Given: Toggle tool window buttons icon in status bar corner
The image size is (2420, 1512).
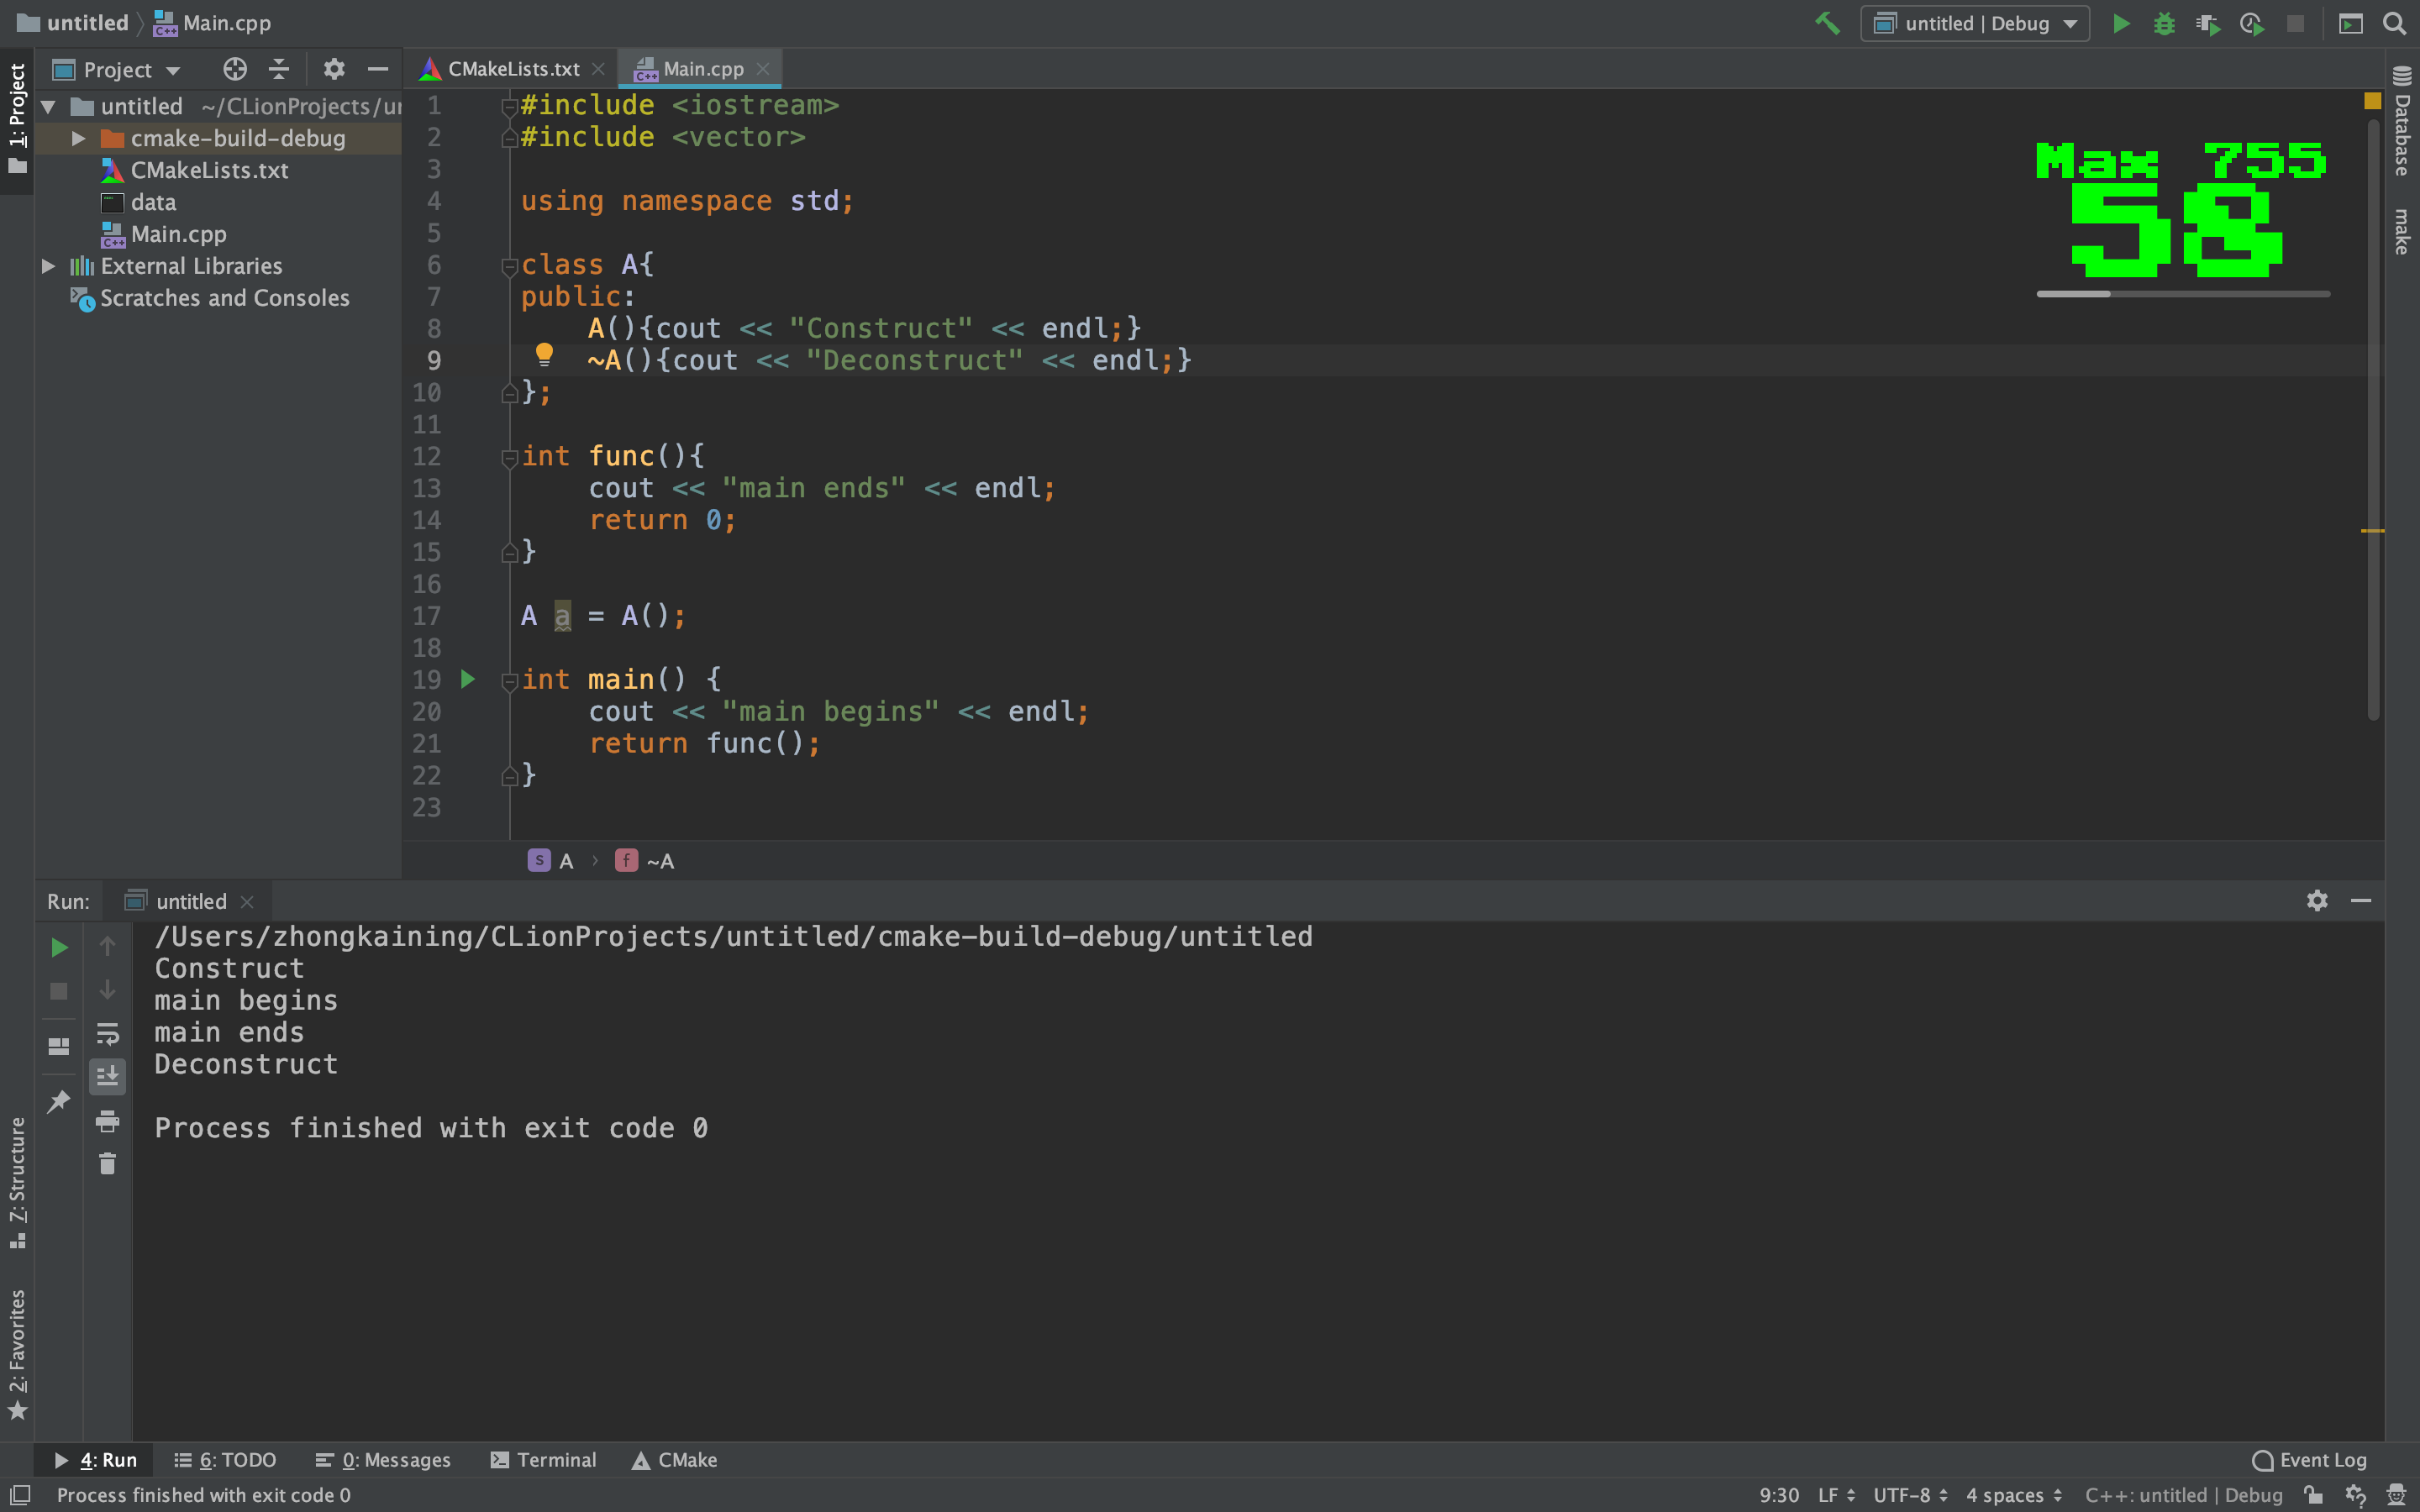Looking at the screenshot, I should pyautogui.click(x=20, y=1494).
